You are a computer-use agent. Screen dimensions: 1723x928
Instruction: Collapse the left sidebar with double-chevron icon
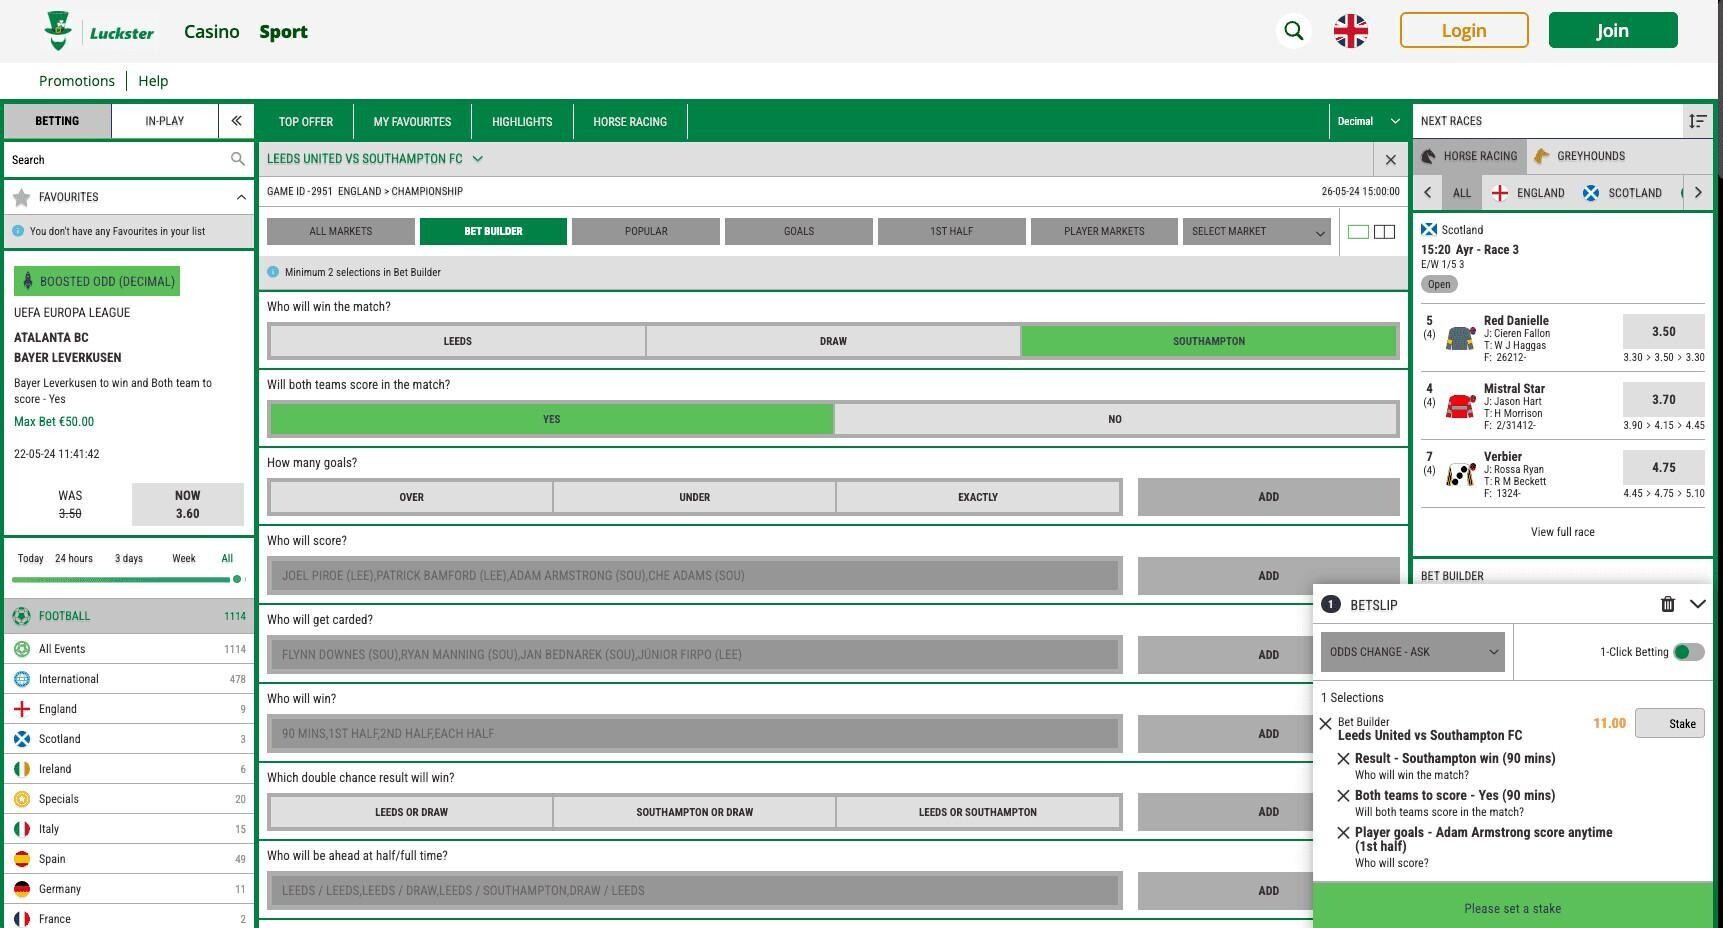point(236,121)
